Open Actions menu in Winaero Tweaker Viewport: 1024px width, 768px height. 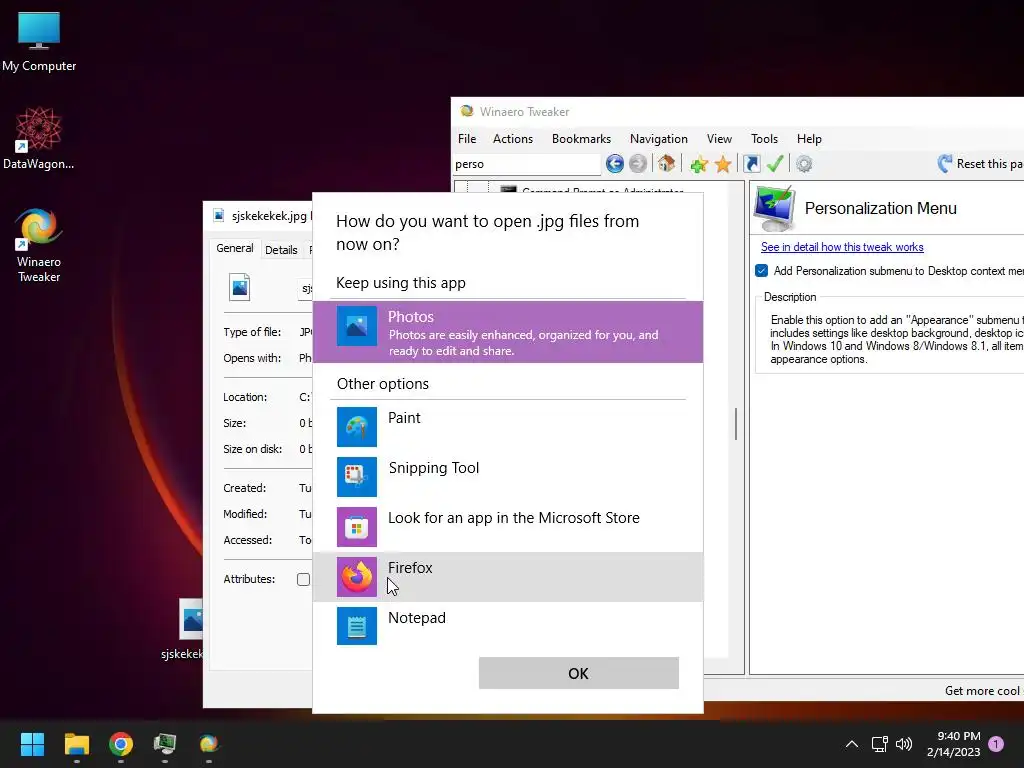point(513,138)
